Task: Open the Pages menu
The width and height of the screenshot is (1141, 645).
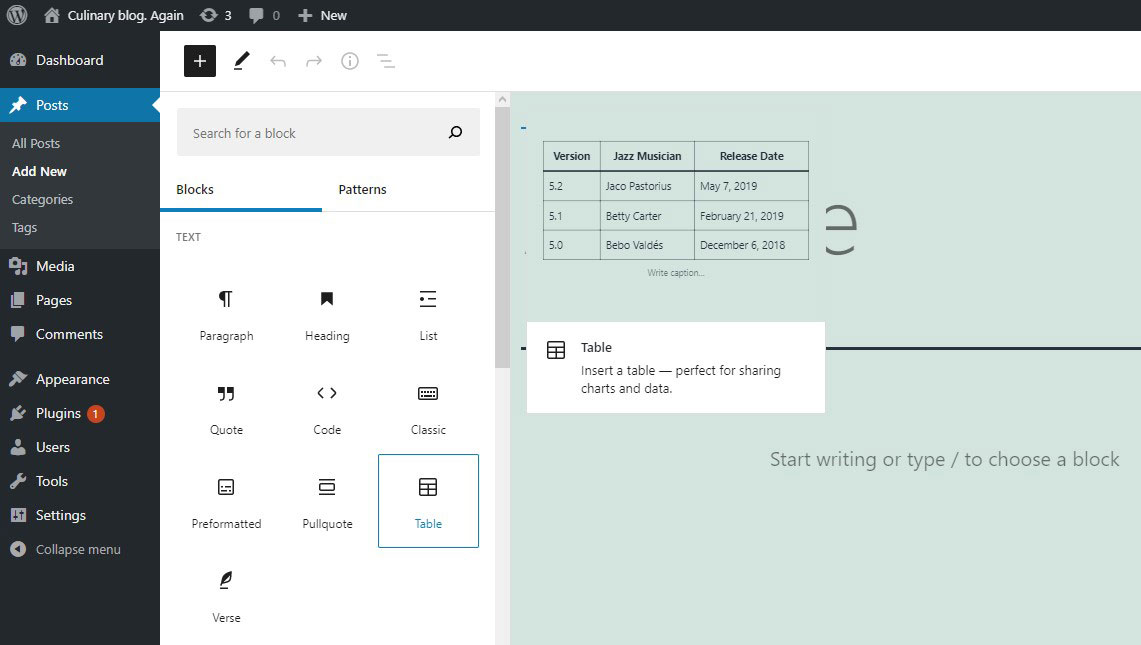Action: point(79,300)
